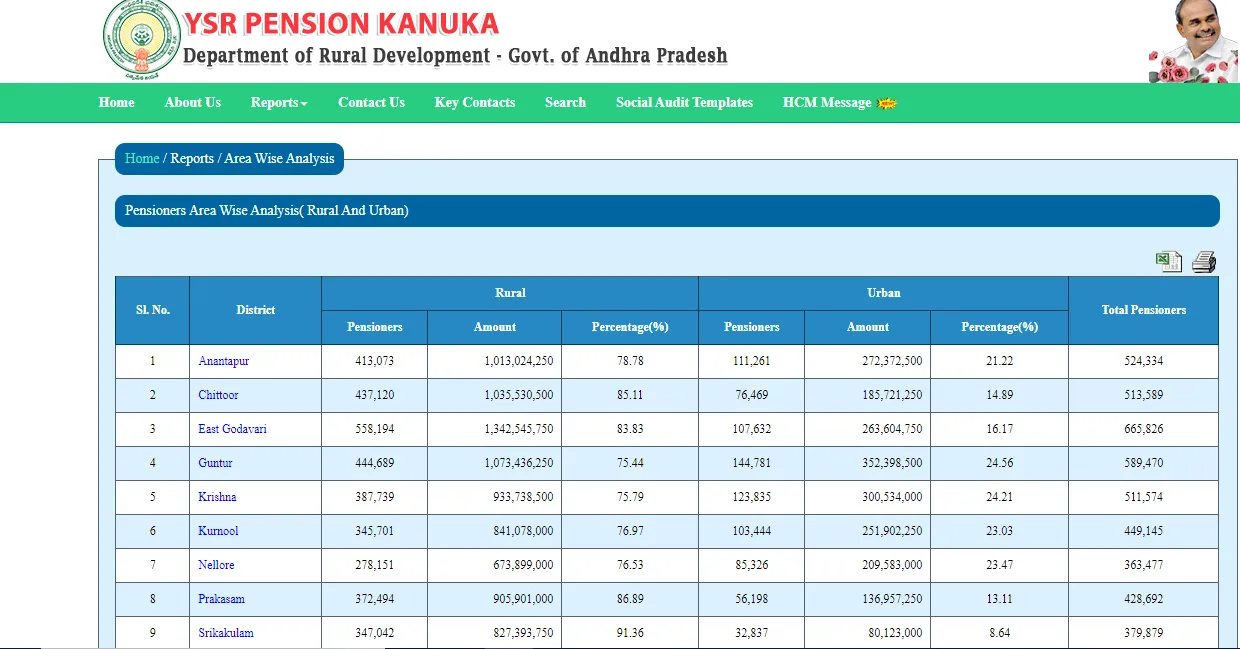Go to the Home menu item
The height and width of the screenshot is (649, 1240).
[117, 103]
